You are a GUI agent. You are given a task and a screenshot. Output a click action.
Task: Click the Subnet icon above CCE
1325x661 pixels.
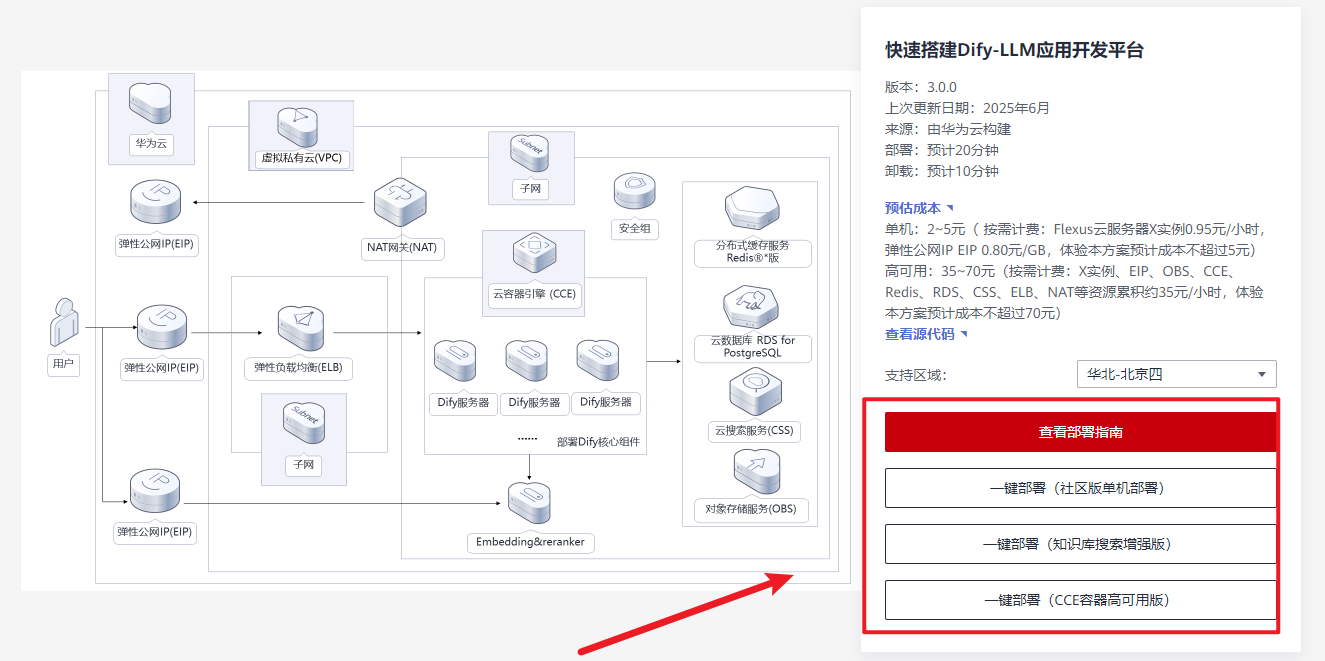point(528,155)
